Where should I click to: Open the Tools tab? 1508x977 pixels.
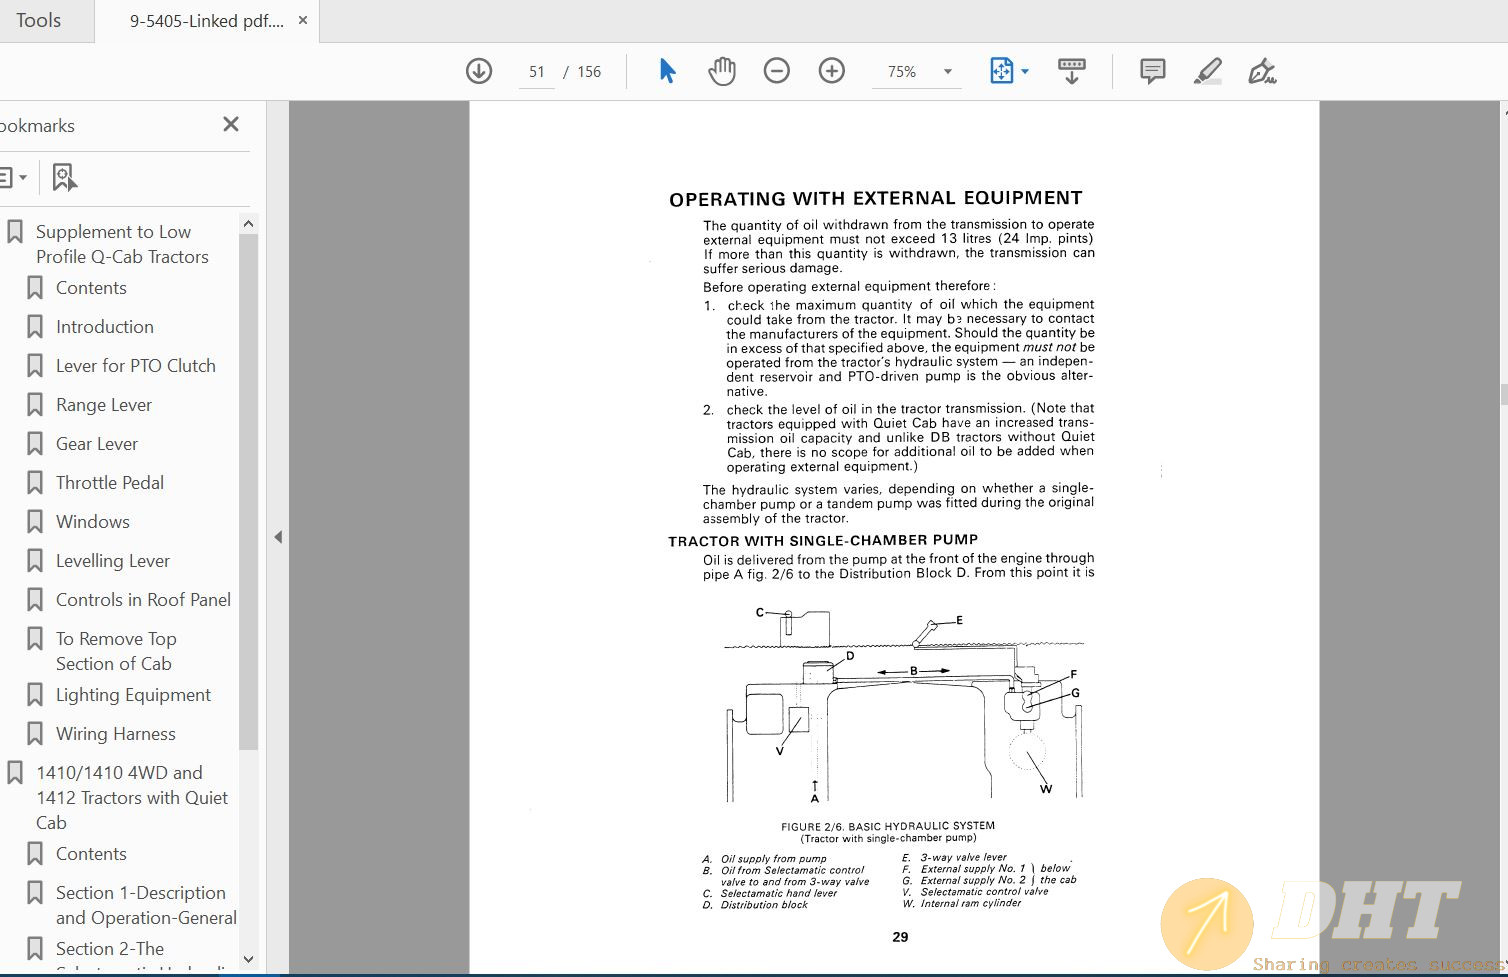(39, 20)
